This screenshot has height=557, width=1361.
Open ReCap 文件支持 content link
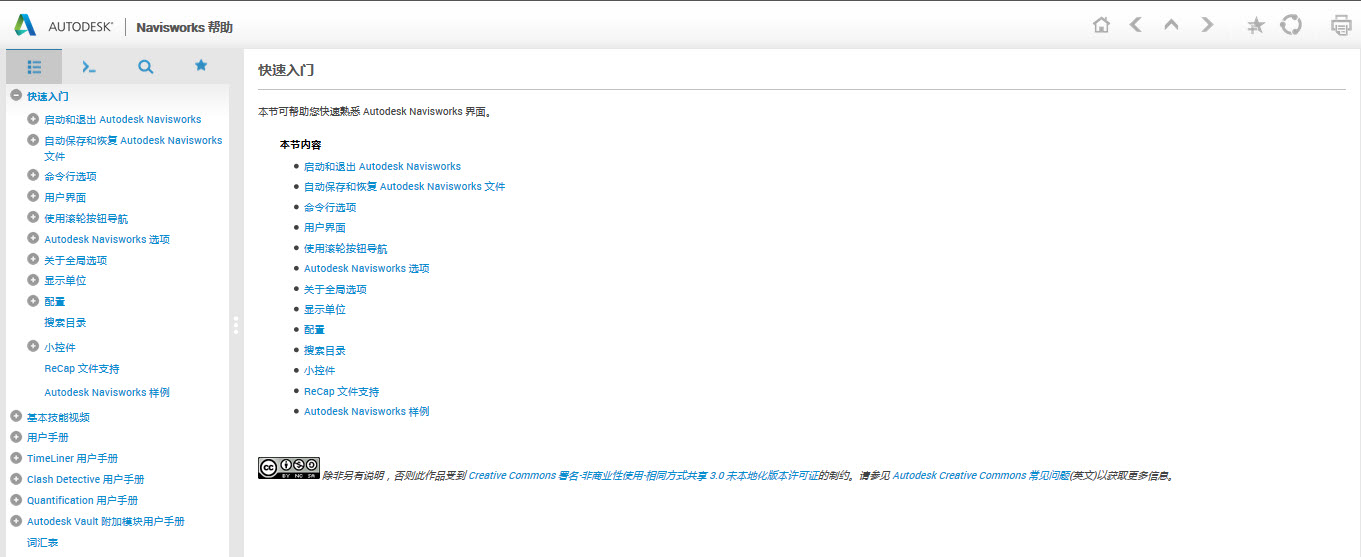tap(341, 392)
